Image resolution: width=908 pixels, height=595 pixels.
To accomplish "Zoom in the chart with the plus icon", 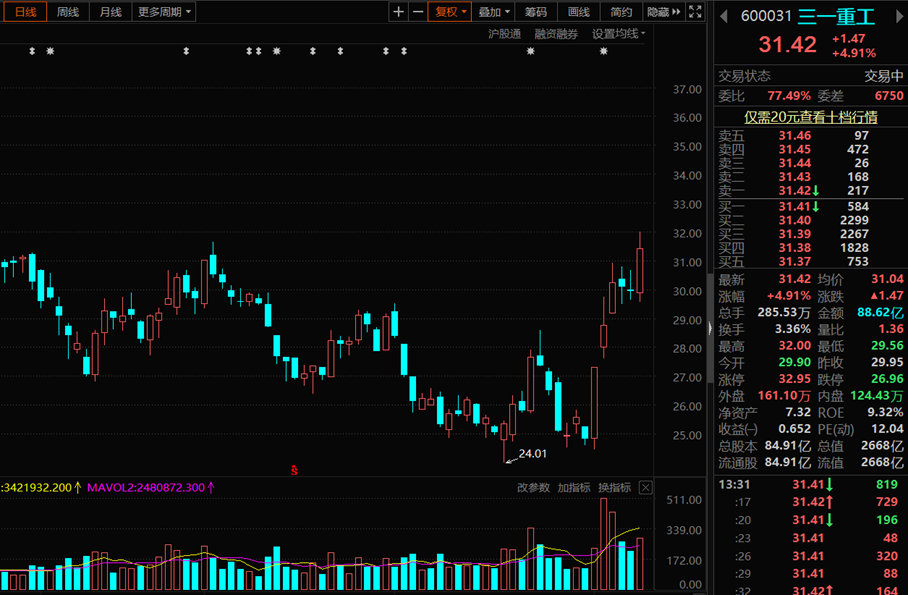I will tap(398, 12).
